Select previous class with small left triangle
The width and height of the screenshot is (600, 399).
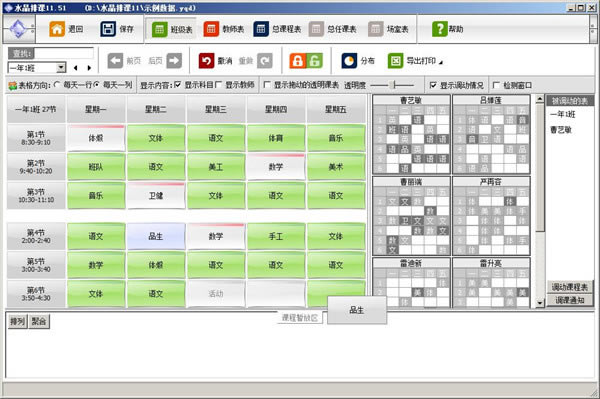click(76, 68)
